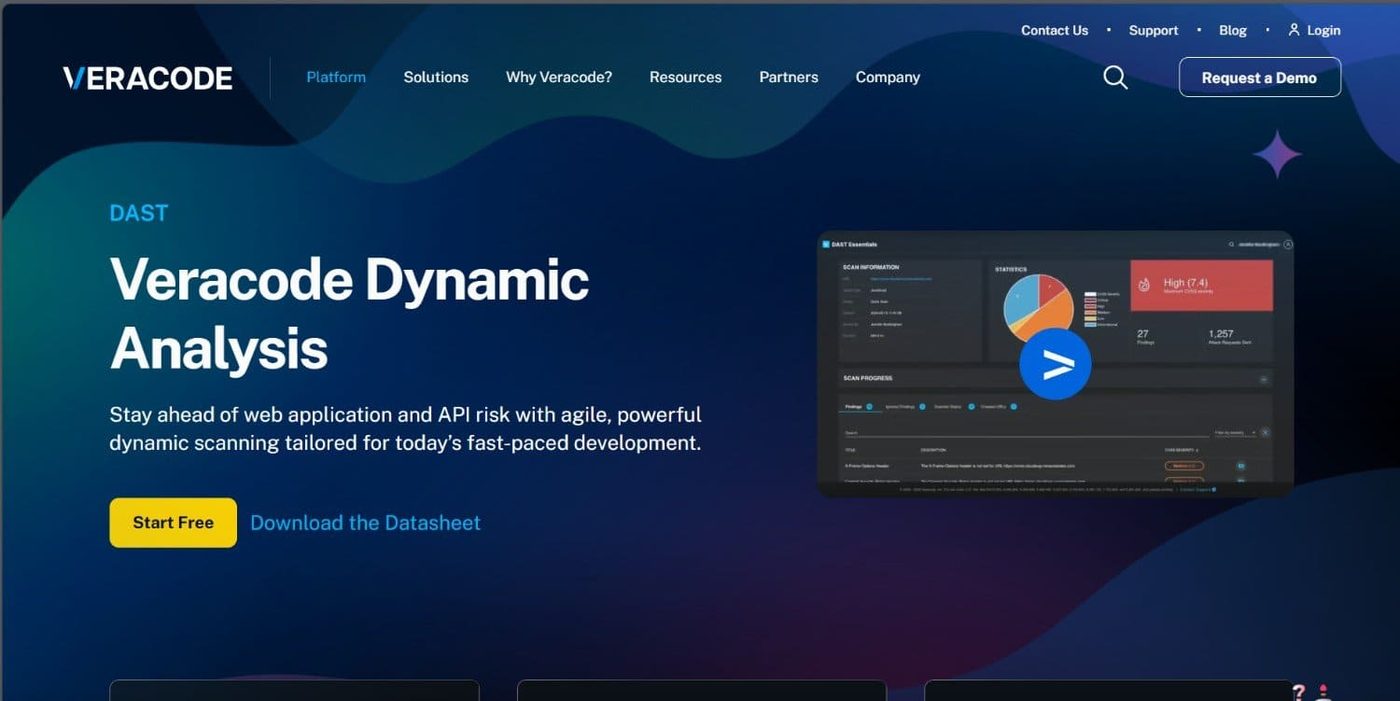
Task: Click the Login link text
Action: [x=1323, y=30]
